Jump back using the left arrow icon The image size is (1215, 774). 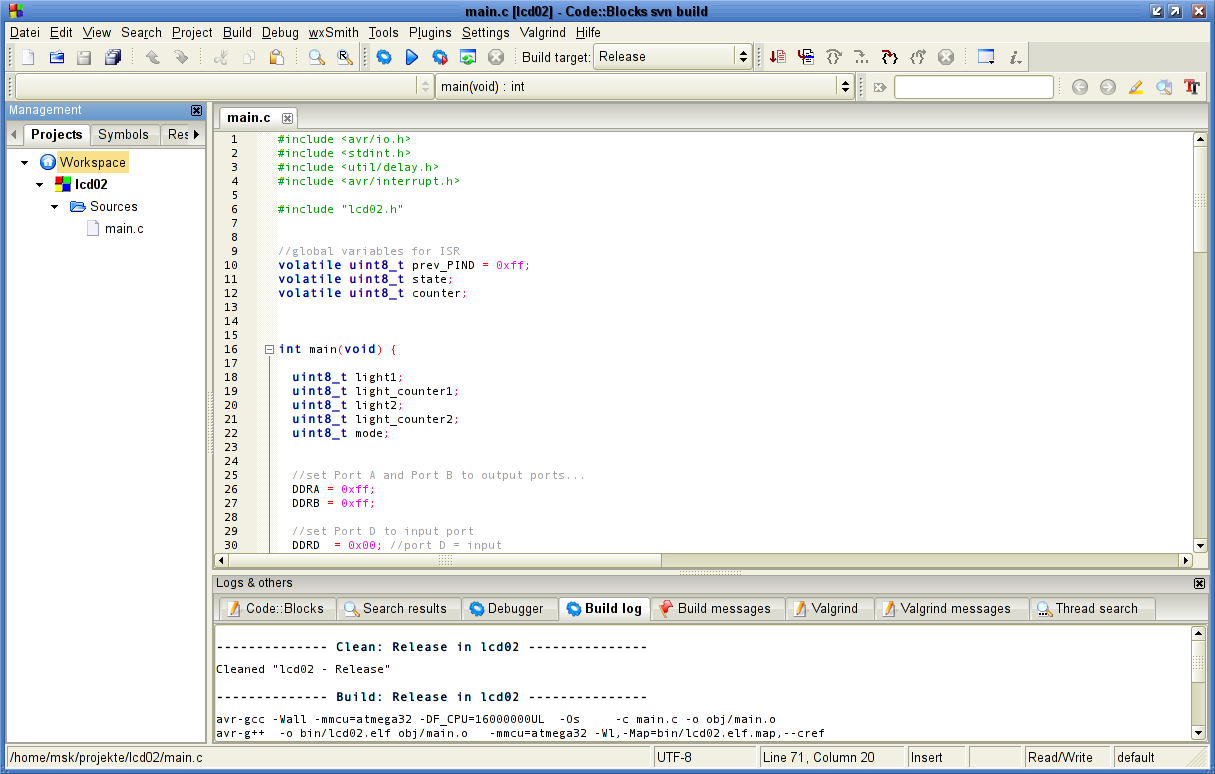[1080, 87]
